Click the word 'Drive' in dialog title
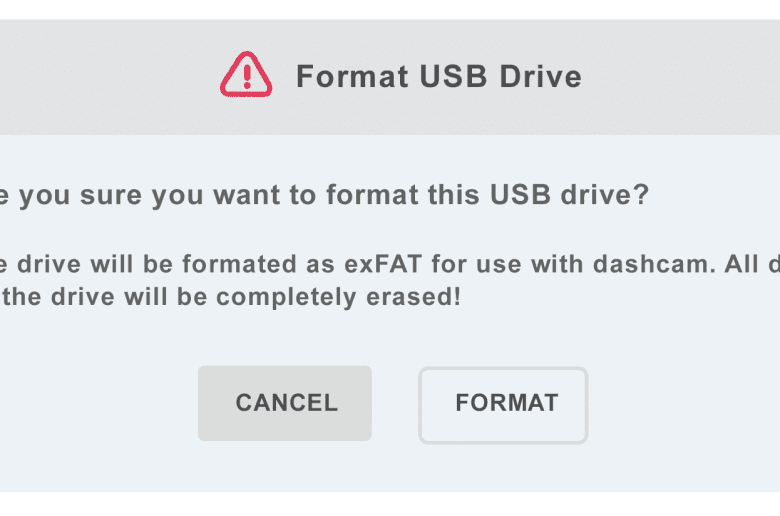The height and width of the screenshot is (516, 780). 540,77
